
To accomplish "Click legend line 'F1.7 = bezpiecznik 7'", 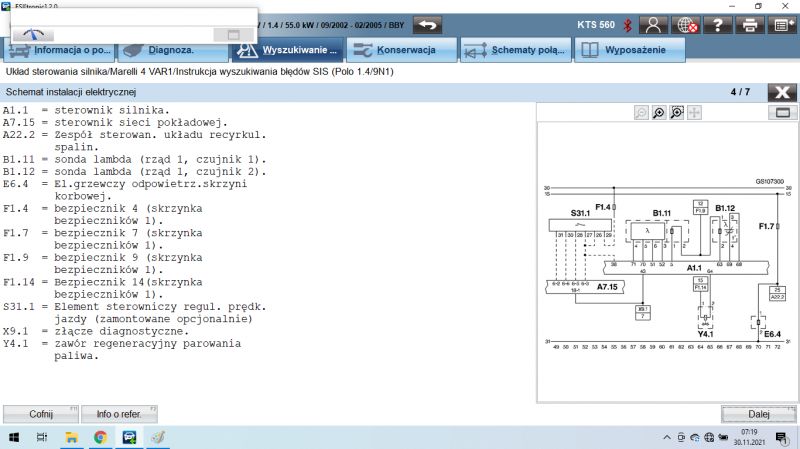I will click(x=103, y=233).
